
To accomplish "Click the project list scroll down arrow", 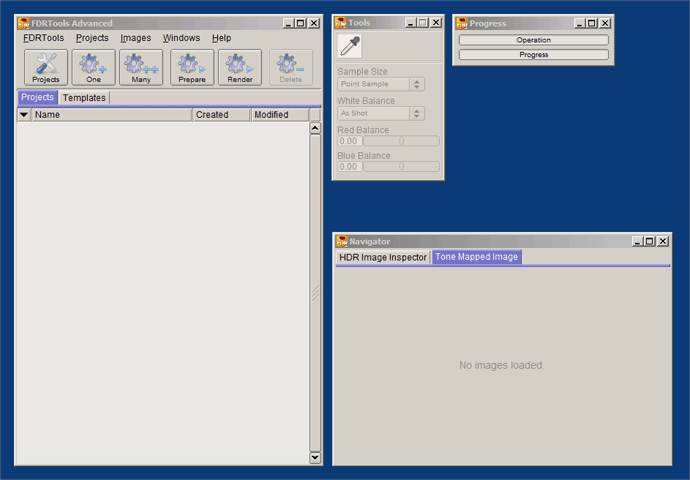I will click(315, 458).
